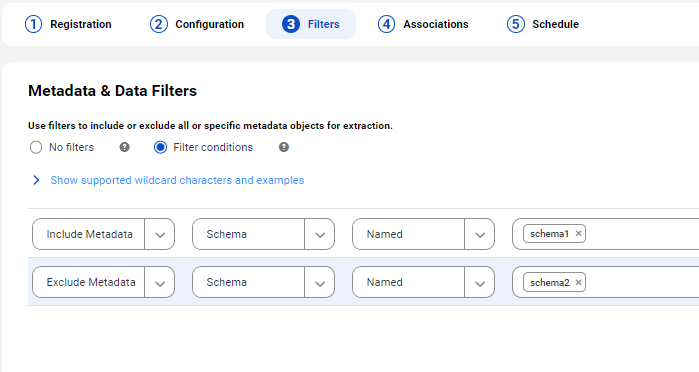Click the step 4 circle icon
This screenshot has width=699, height=372.
tap(387, 24)
